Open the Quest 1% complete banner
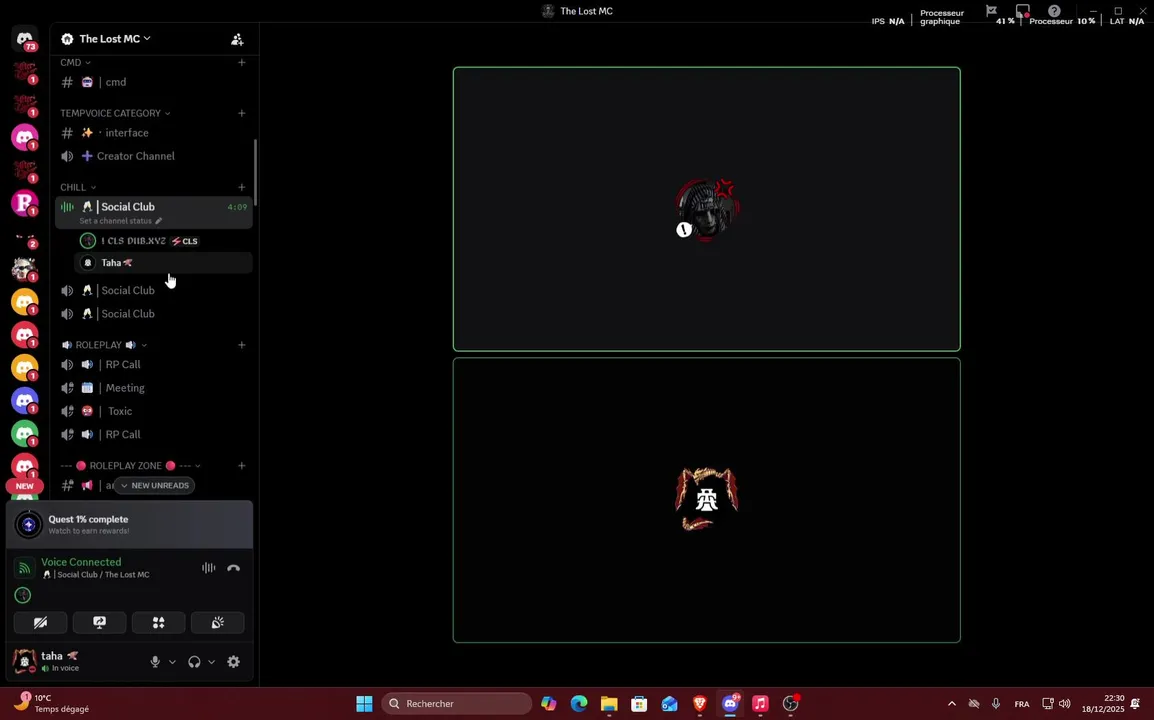Screen dimensions: 1154x720 tap(130, 524)
